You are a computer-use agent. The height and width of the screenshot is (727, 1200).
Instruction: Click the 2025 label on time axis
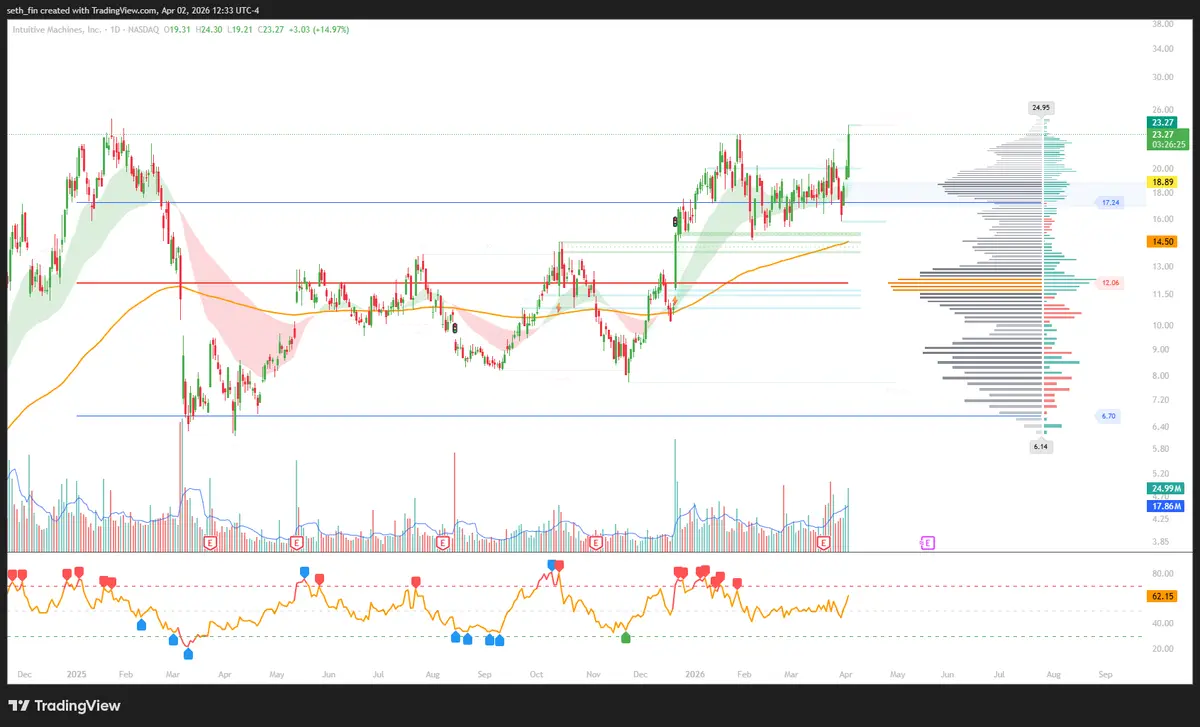tap(75, 675)
